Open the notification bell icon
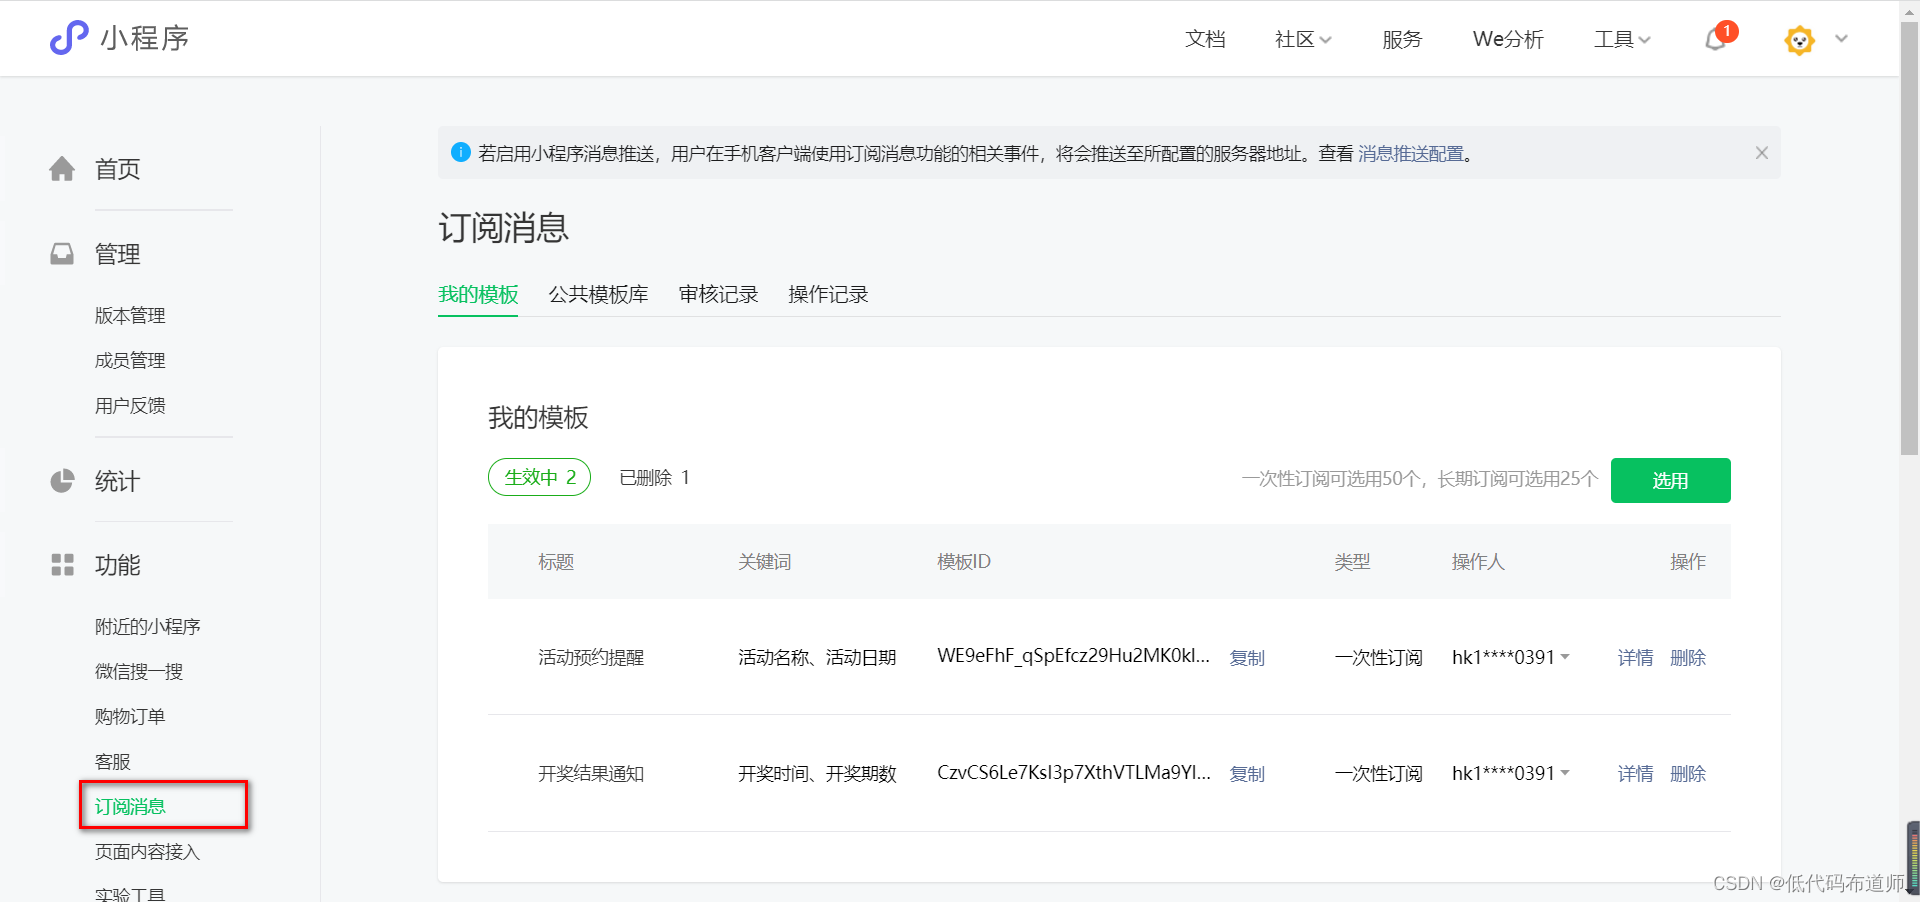This screenshot has height=902, width=1920. click(1717, 39)
